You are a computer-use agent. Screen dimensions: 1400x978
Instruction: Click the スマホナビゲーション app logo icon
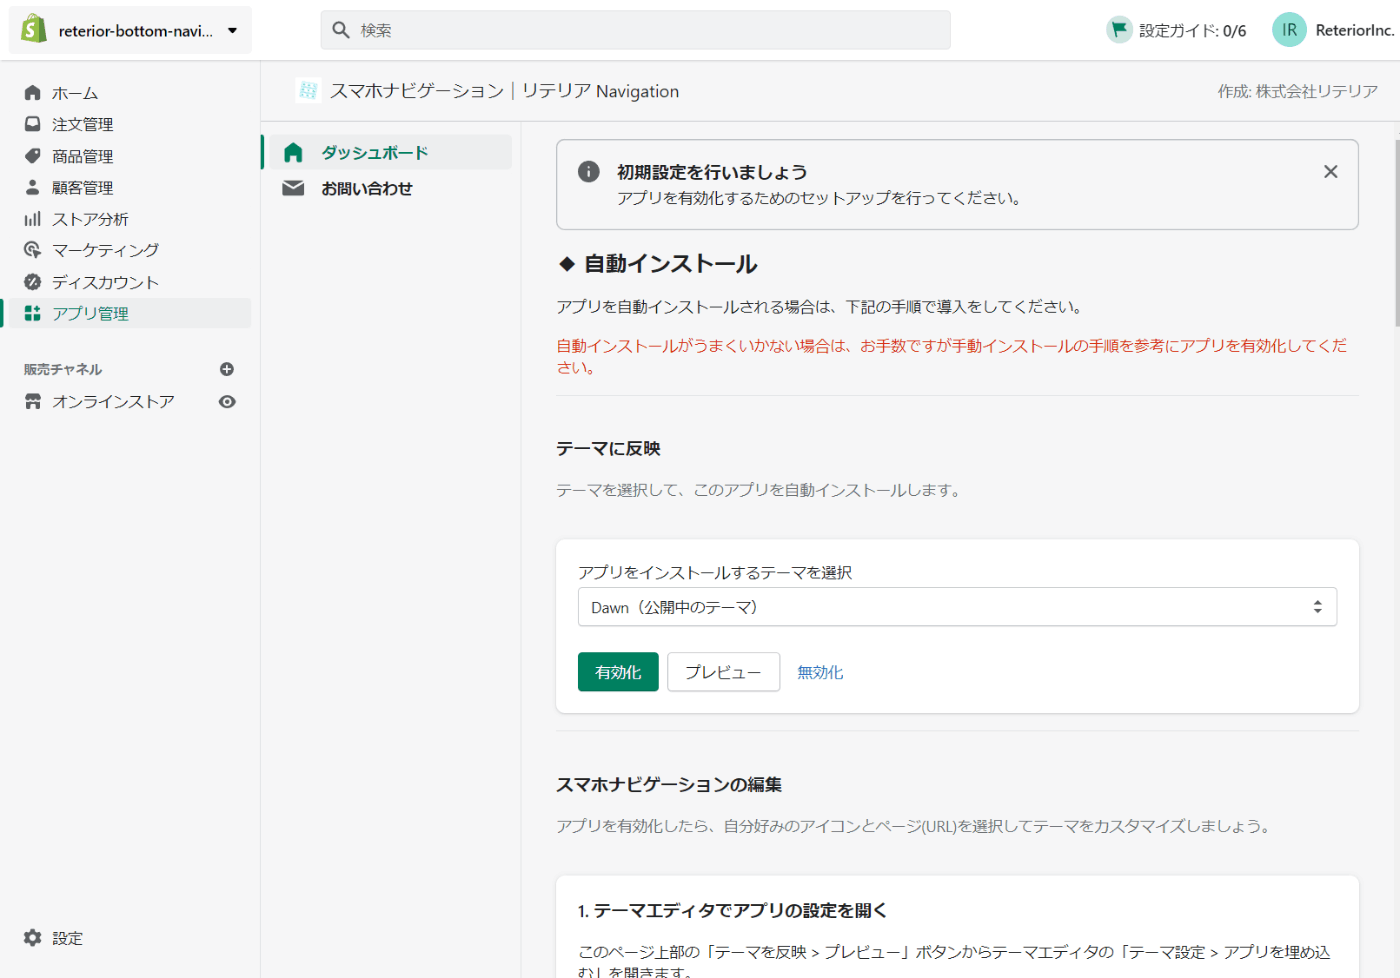tap(308, 91)
